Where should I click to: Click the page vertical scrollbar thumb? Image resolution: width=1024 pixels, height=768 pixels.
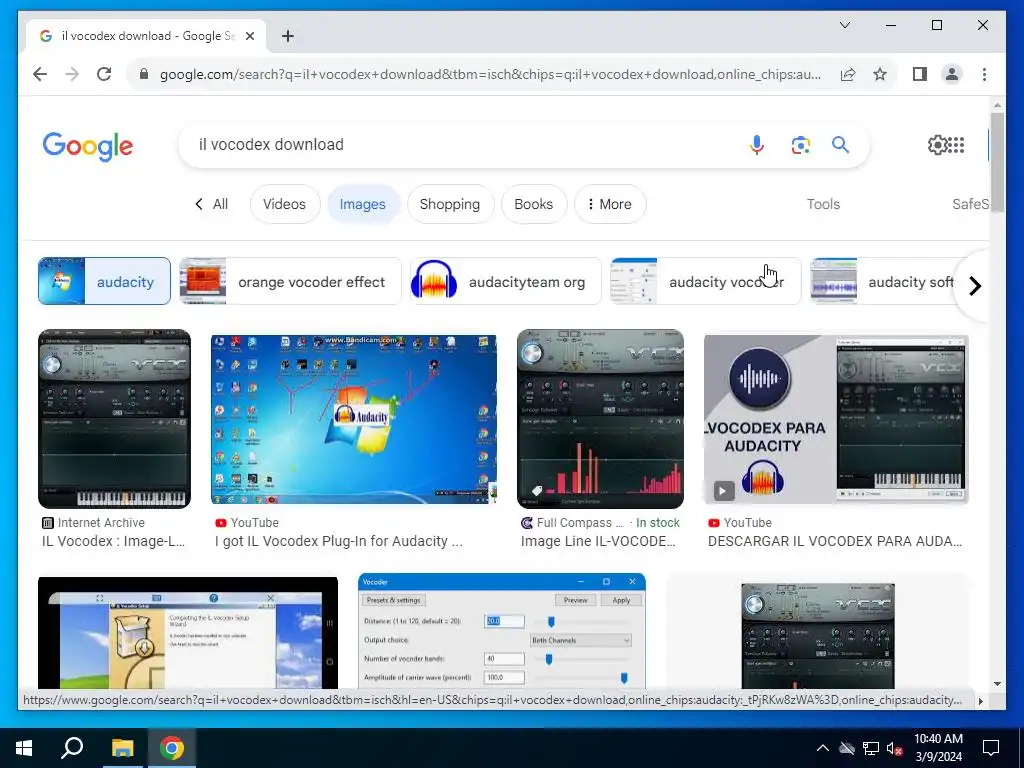997,161
